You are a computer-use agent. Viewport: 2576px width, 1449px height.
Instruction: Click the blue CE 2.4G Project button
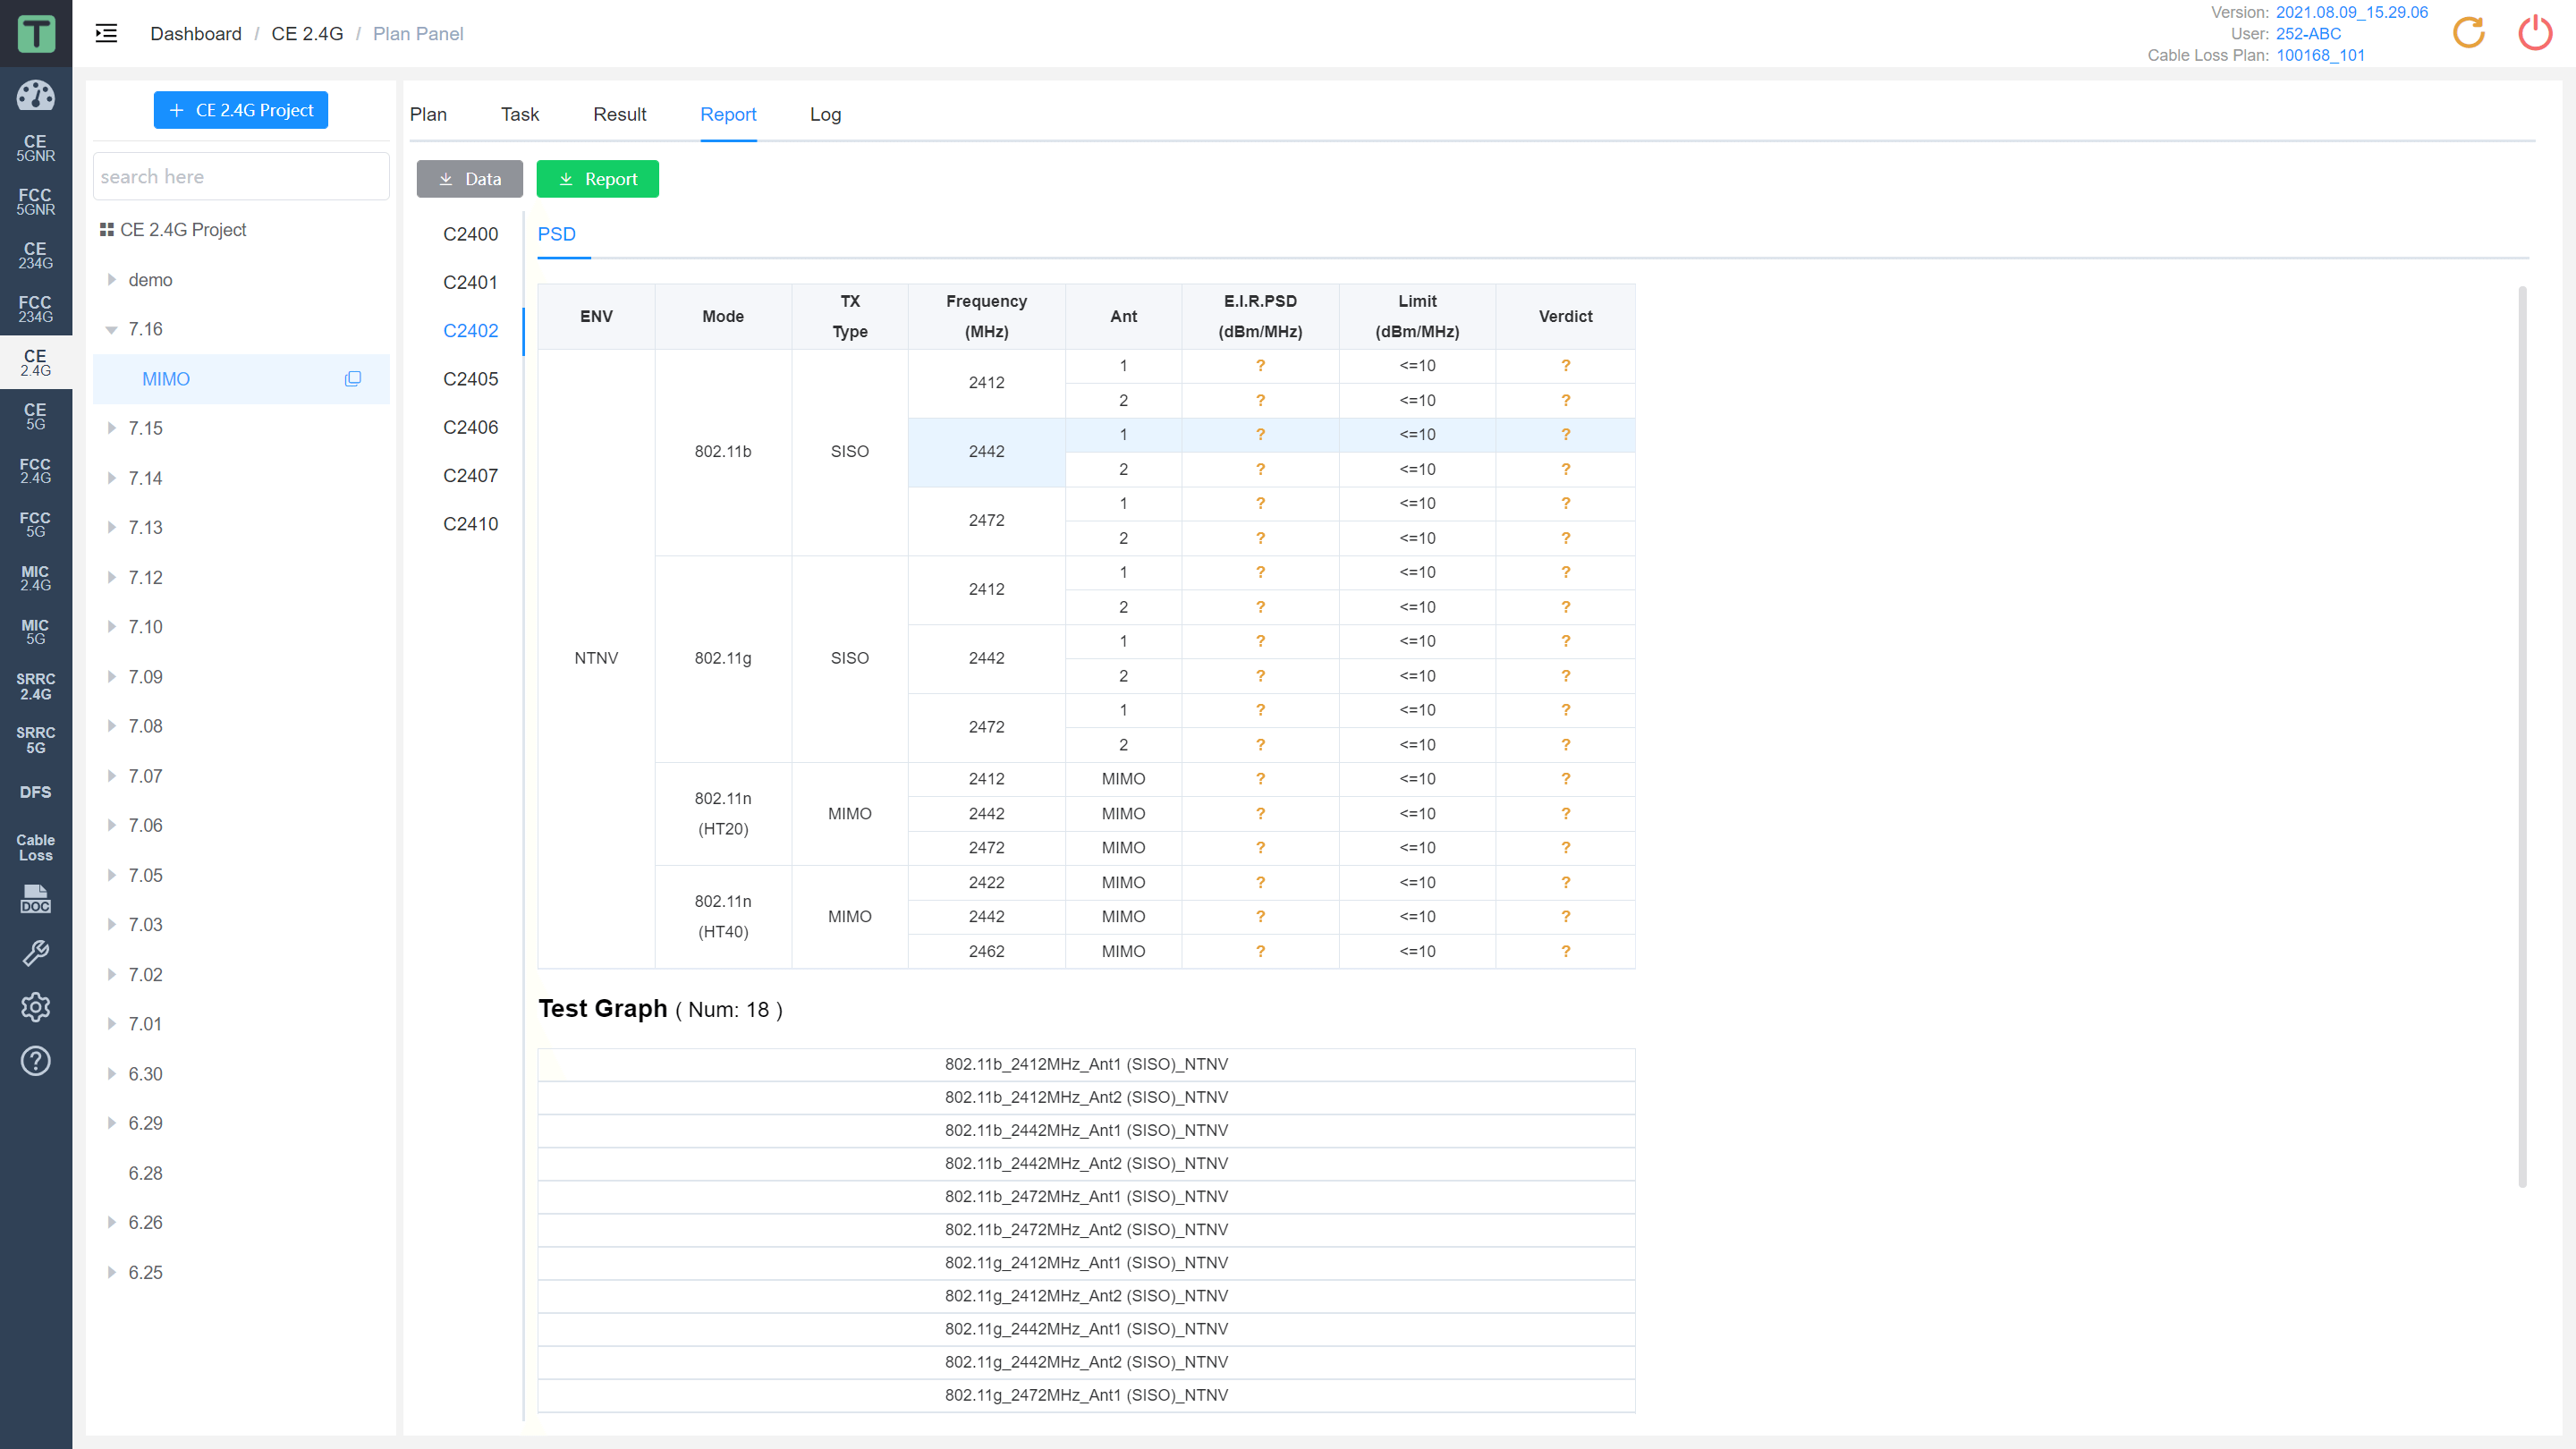[x=241, y=110]
